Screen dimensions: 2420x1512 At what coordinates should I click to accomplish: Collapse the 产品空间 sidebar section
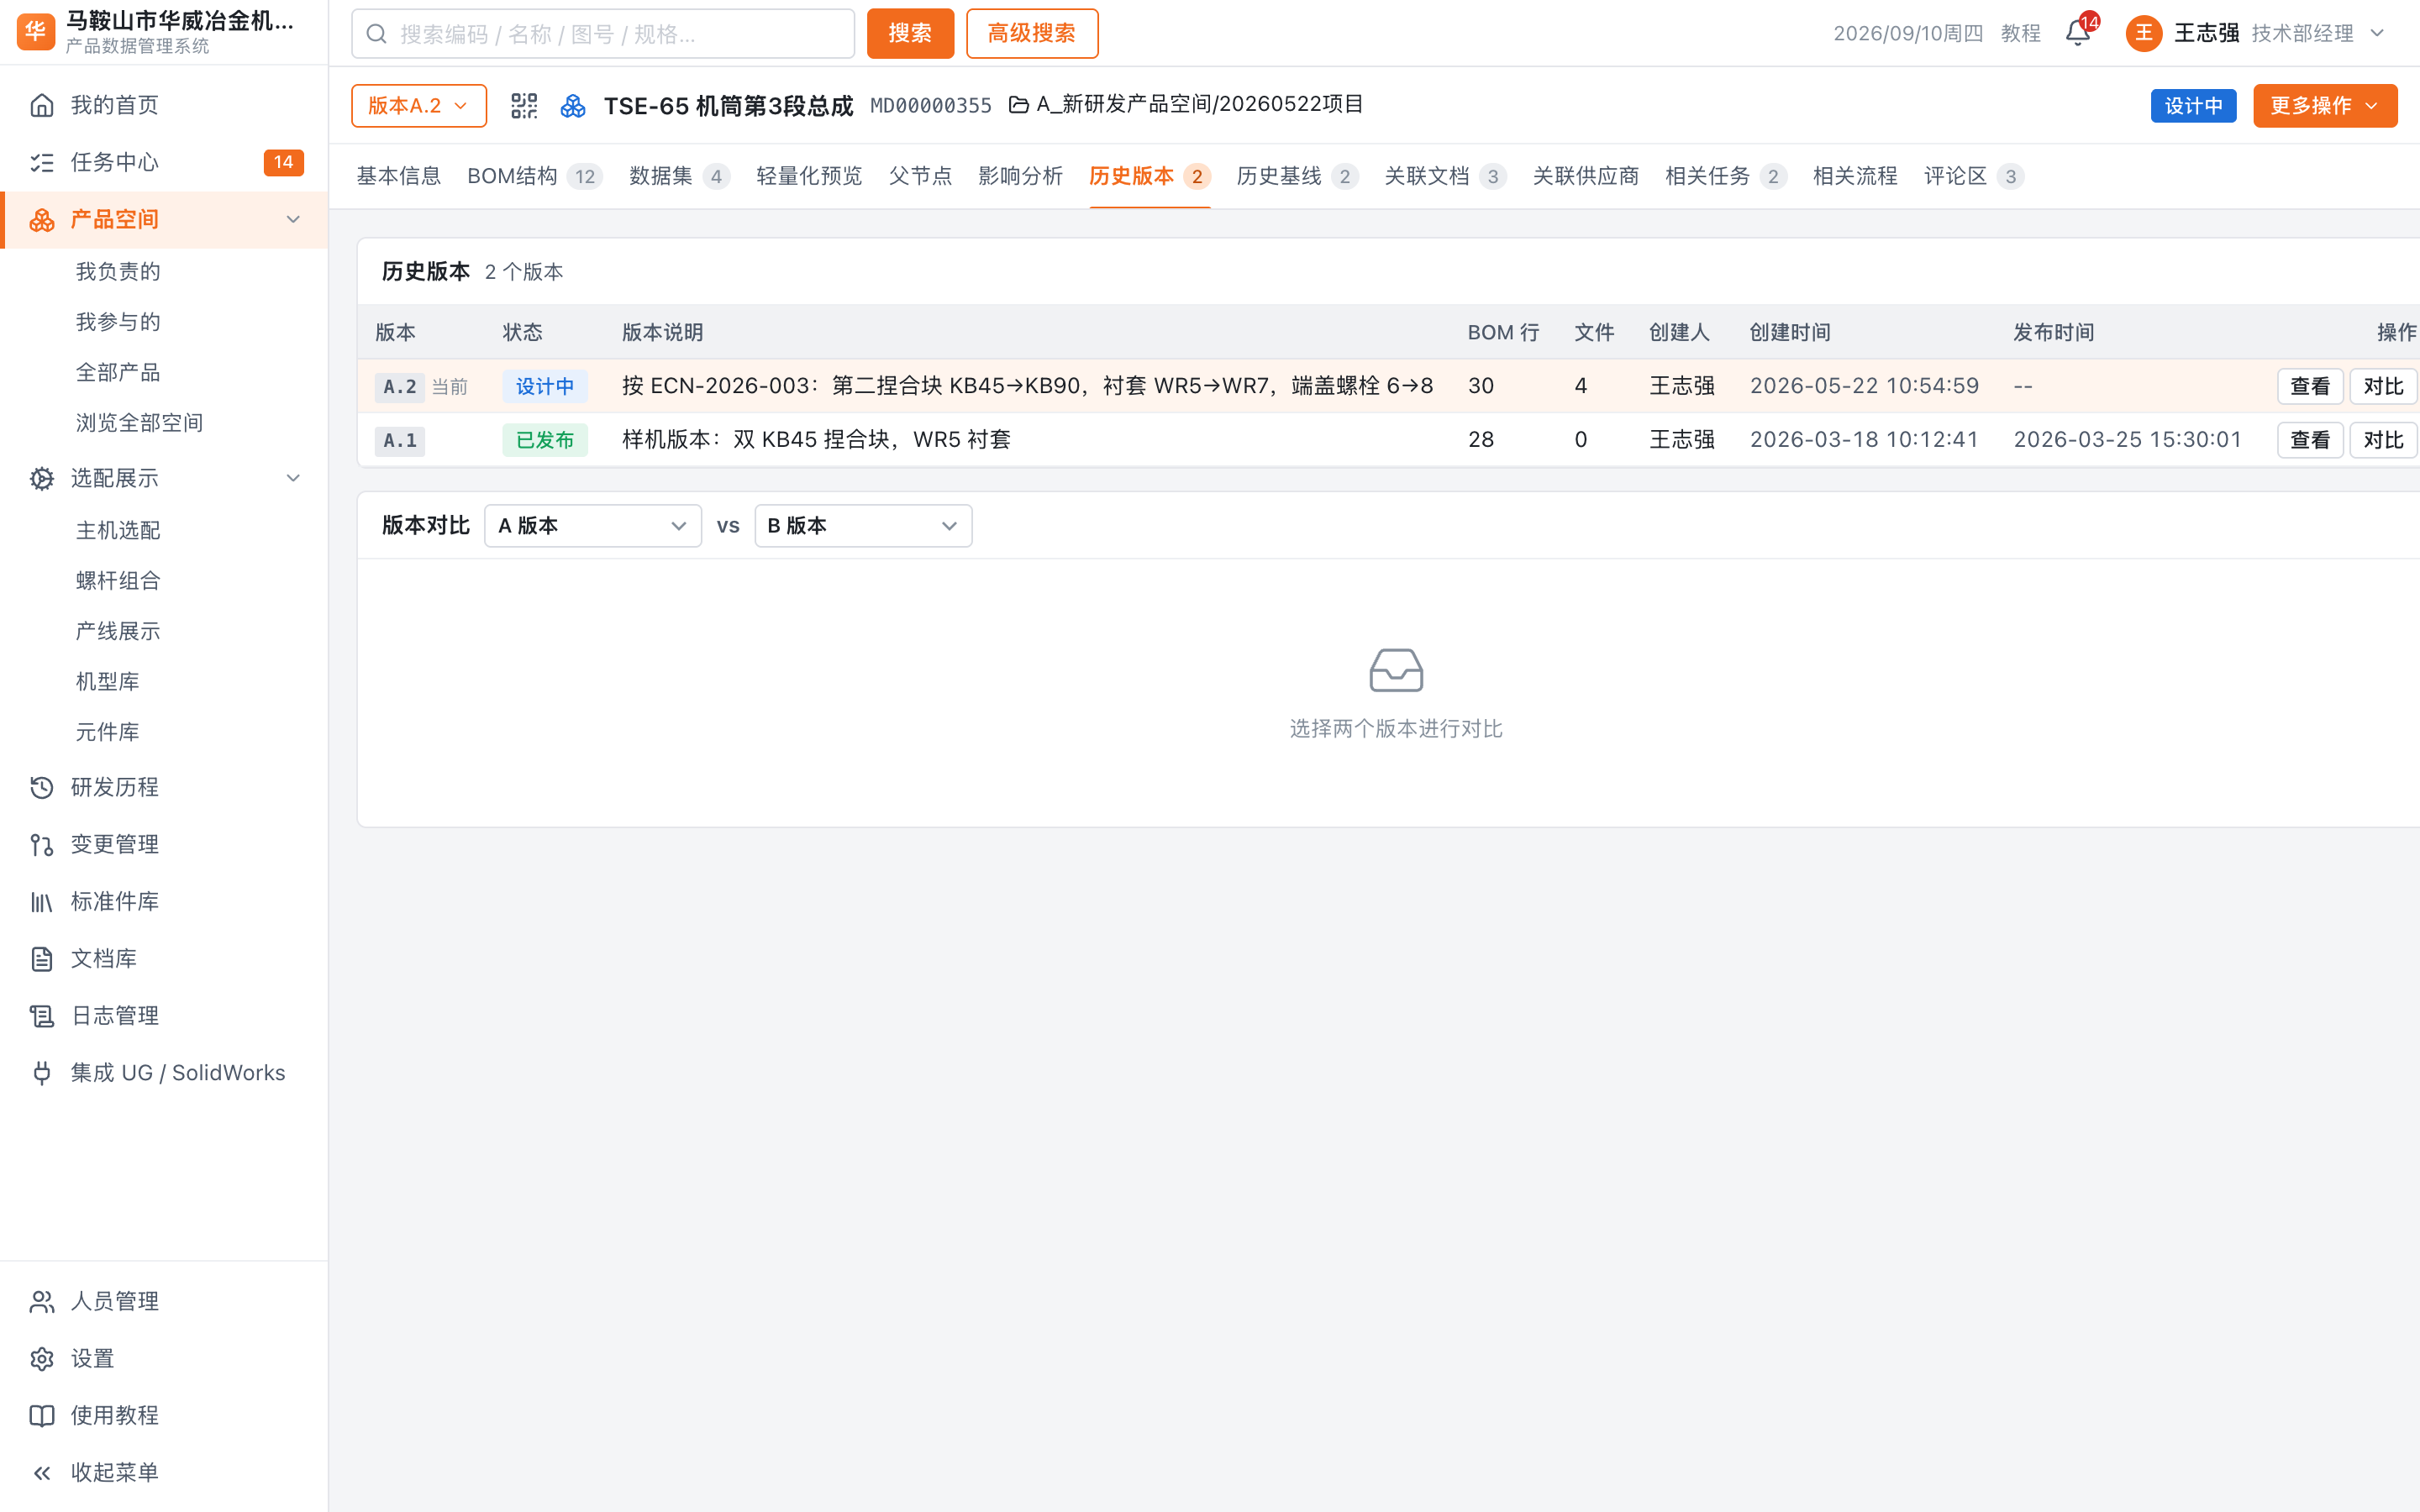tap(293, 219)
